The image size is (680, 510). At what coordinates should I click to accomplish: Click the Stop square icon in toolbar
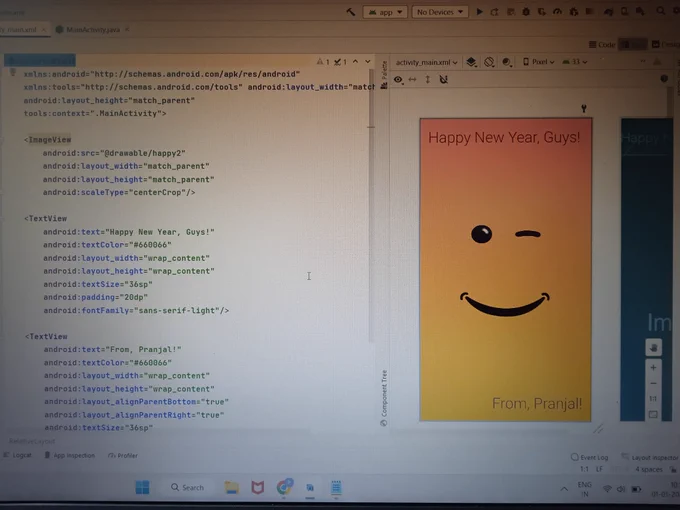click(589, 12)
